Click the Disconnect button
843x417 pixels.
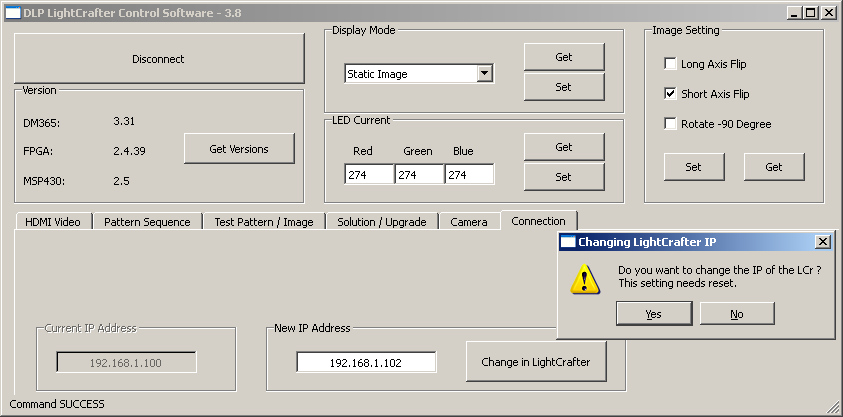click(159, 59)
